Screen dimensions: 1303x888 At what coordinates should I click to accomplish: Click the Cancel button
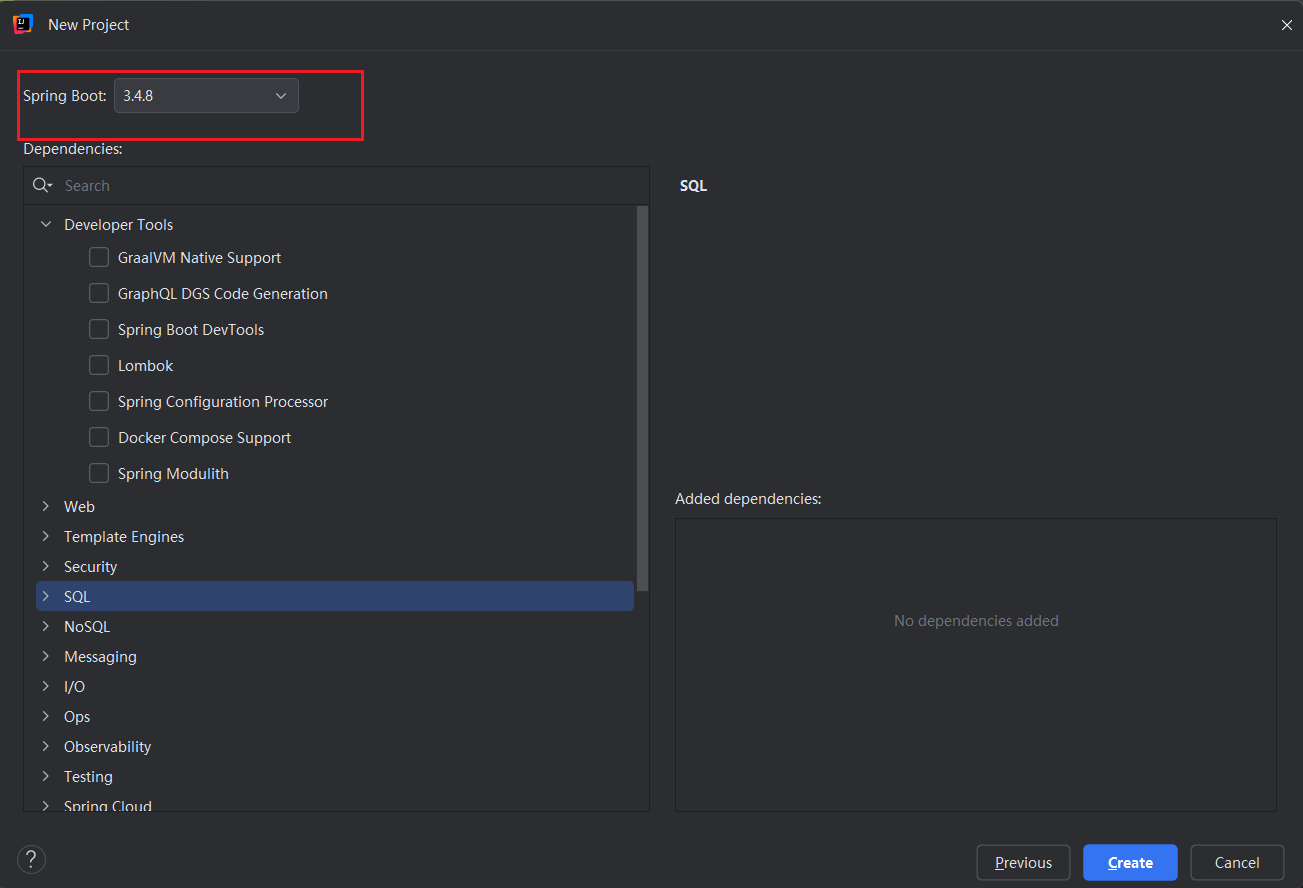tap(1237, 862)
